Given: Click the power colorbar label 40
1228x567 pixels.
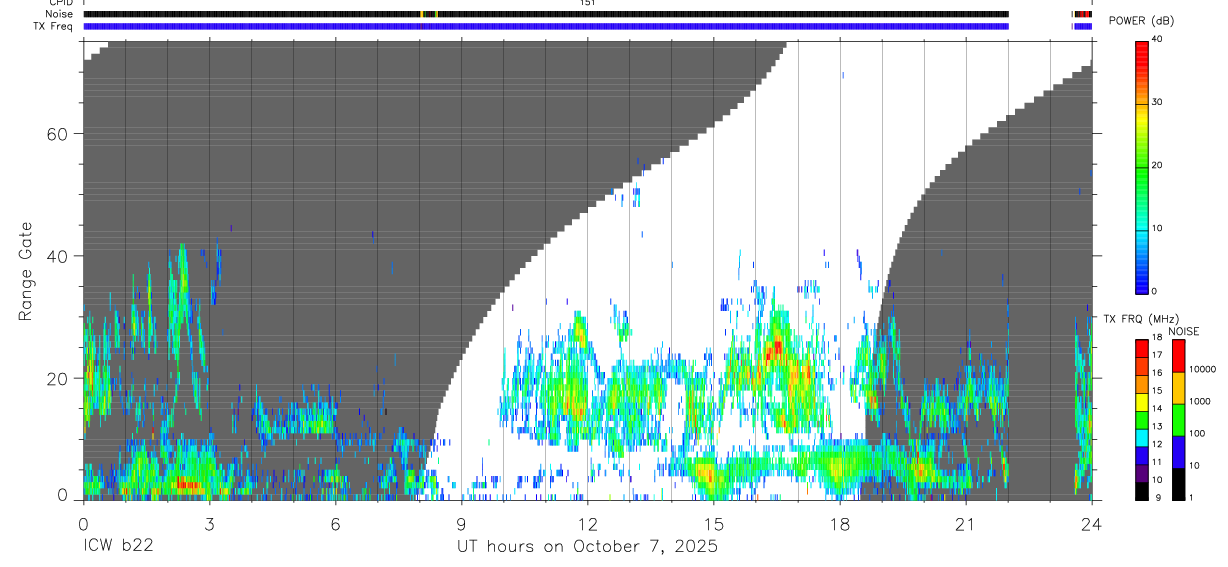Looking at the screenshot, I should pyautogui.click(x=1157, y=39).
